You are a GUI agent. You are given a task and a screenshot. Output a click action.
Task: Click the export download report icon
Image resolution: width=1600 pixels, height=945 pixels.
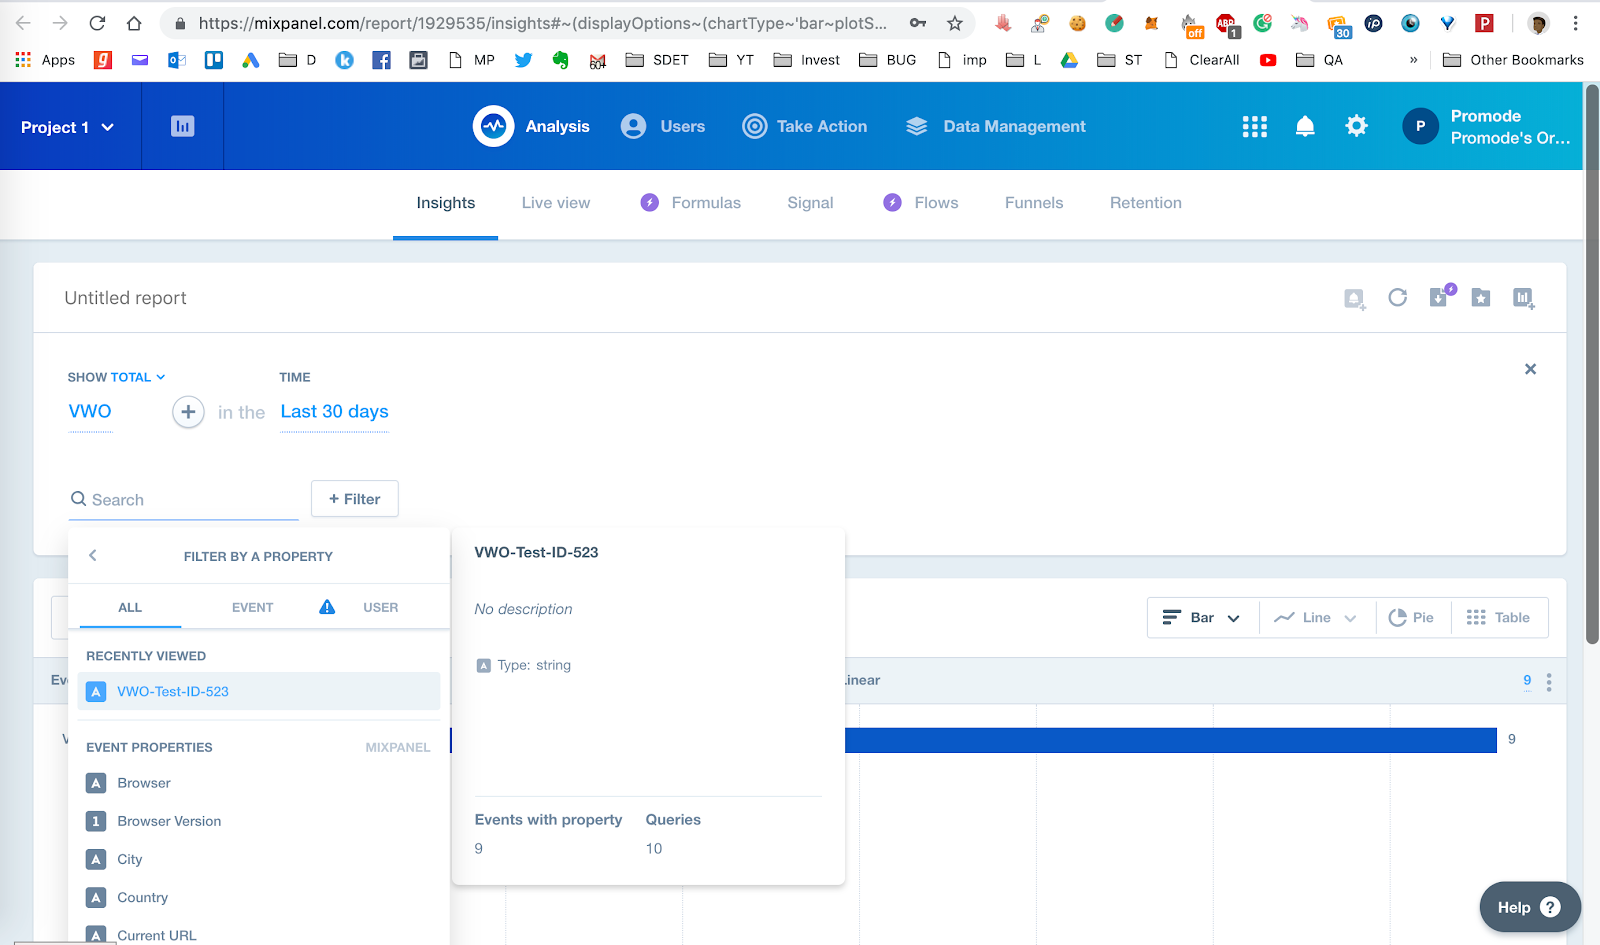(1440, 296)
